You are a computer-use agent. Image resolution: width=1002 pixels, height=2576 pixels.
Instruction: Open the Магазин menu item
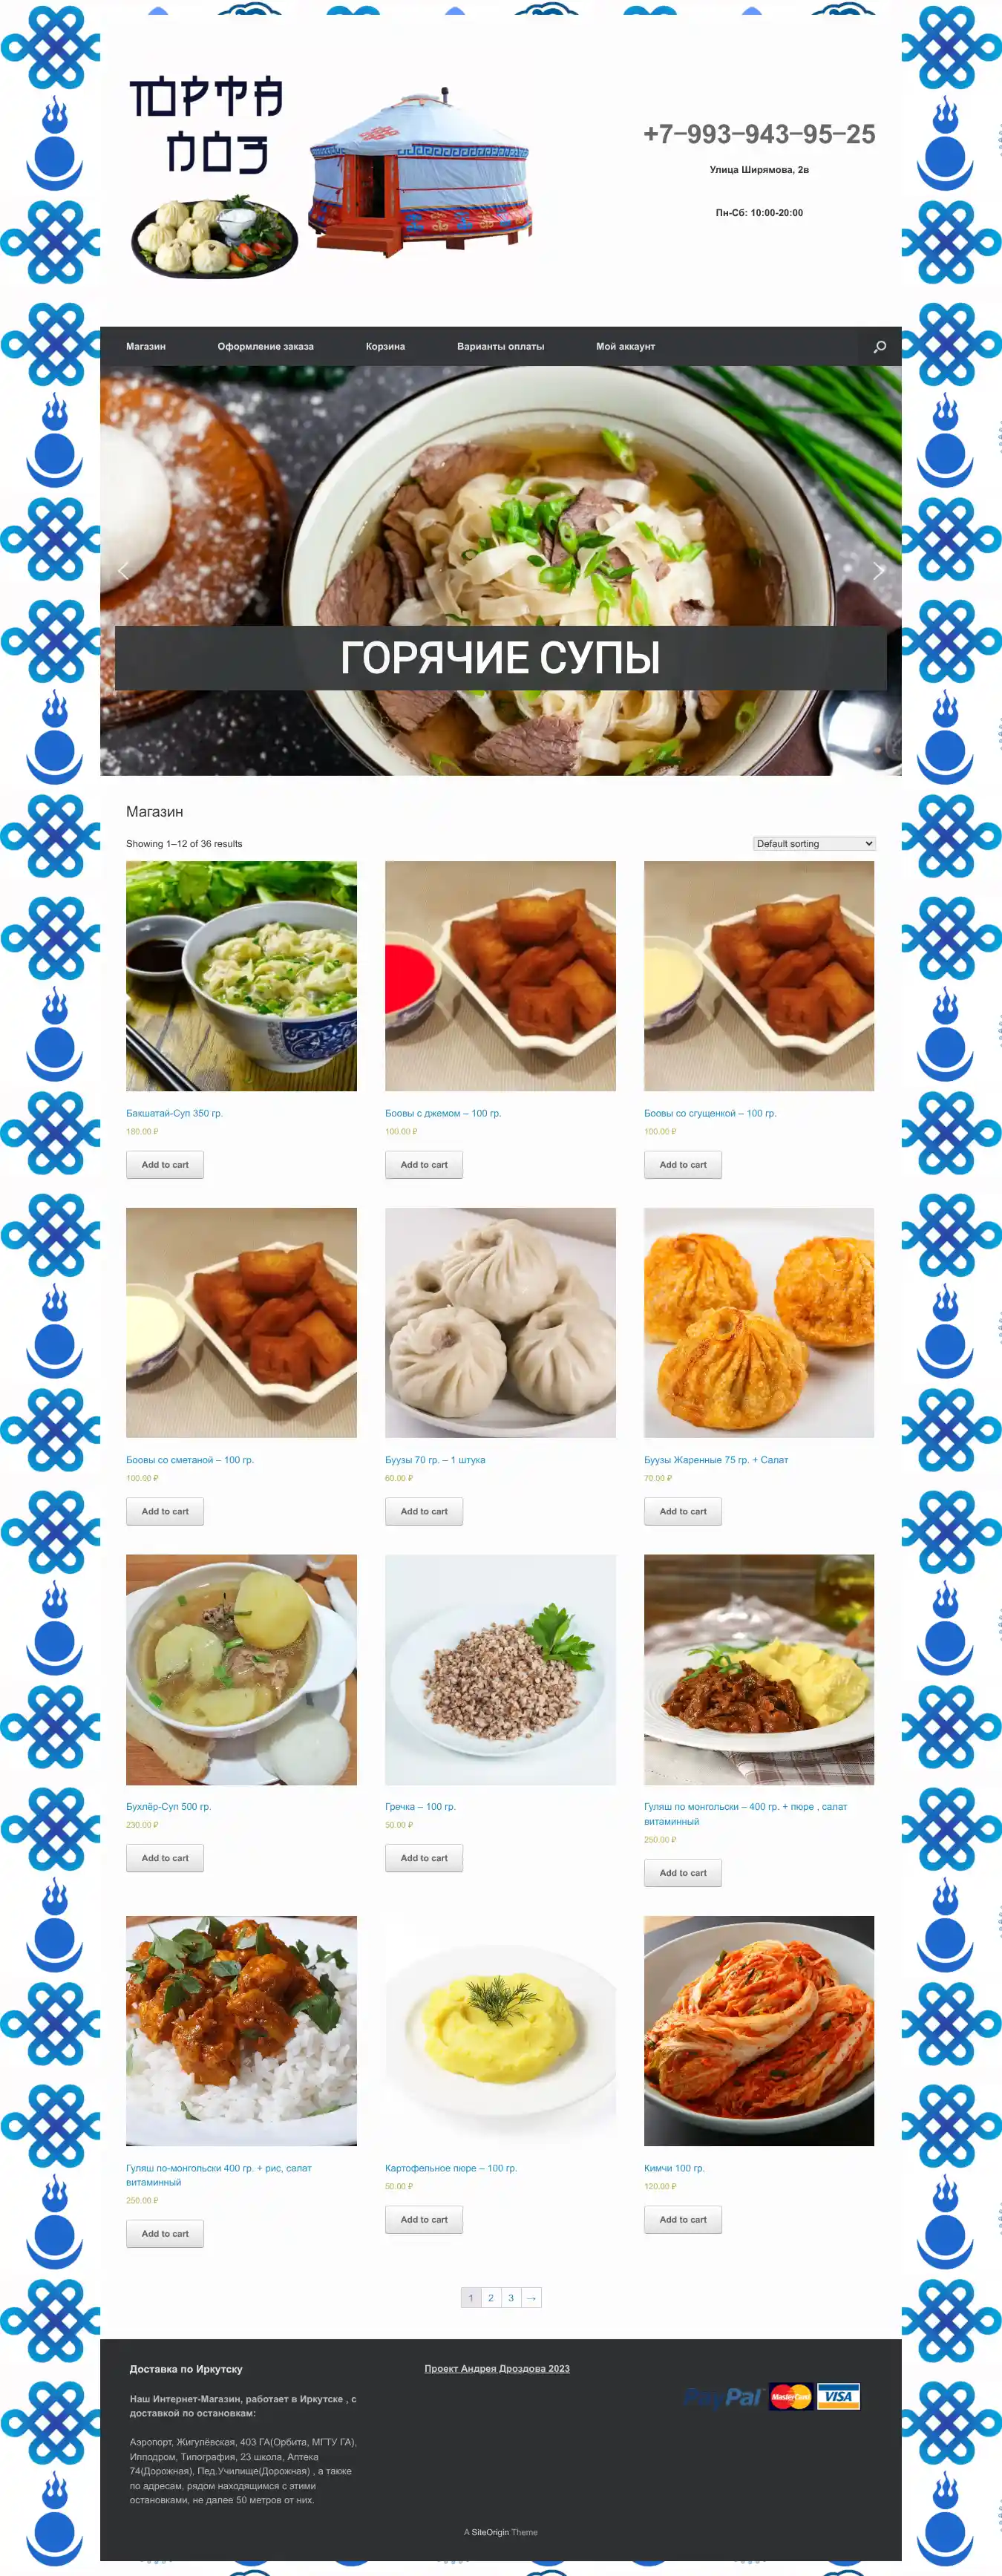(x=146, y=346)
